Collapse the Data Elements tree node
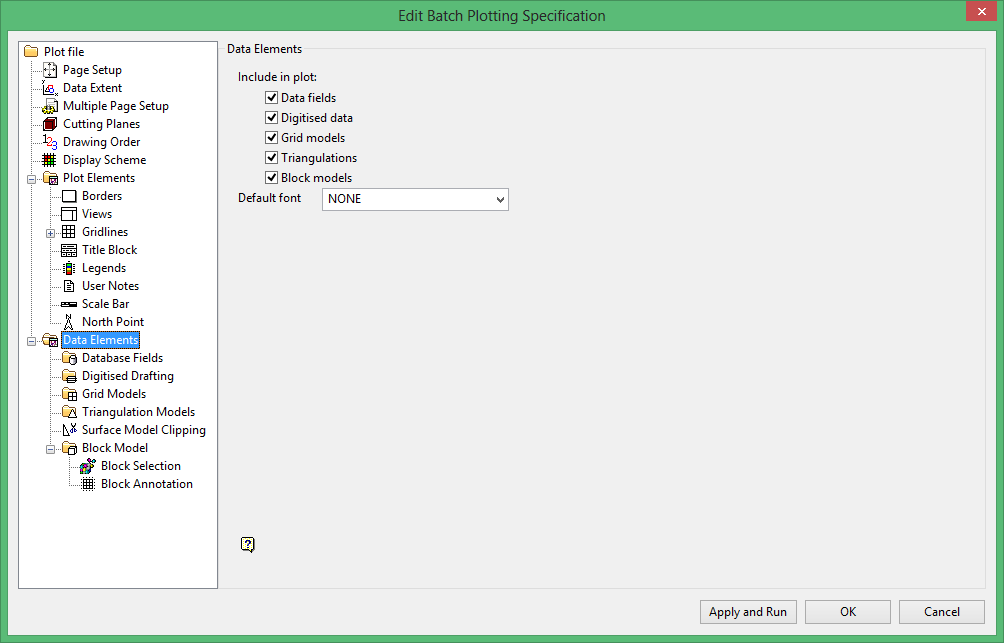Image resolution: width=1004 pixels, height=643 pixels. click(31, 341)
